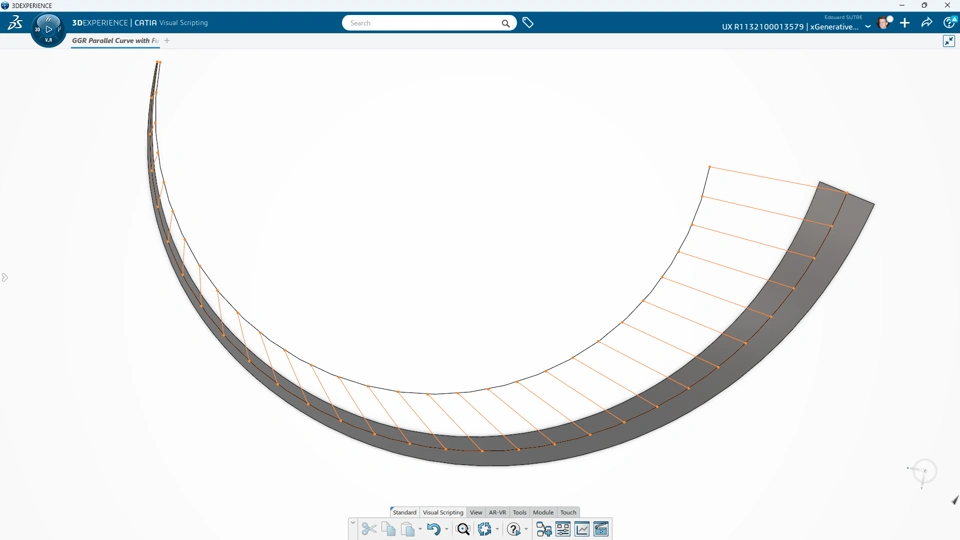Expand the Update options dropdown arrow

pyautogui.click(x=497, y=530)
